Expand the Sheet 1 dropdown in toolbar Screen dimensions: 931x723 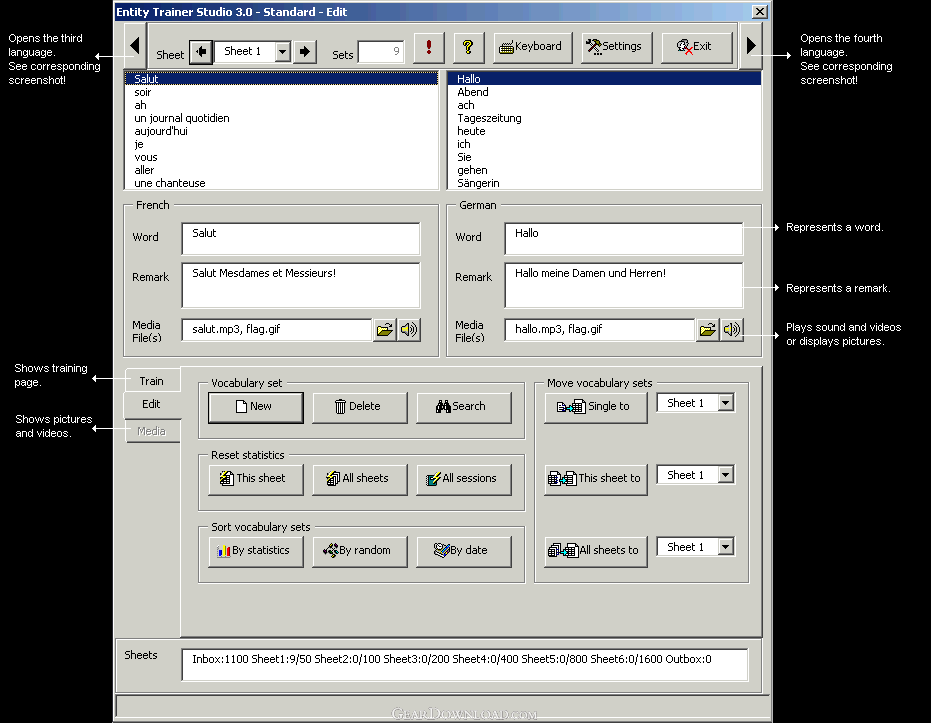(283, 52)
